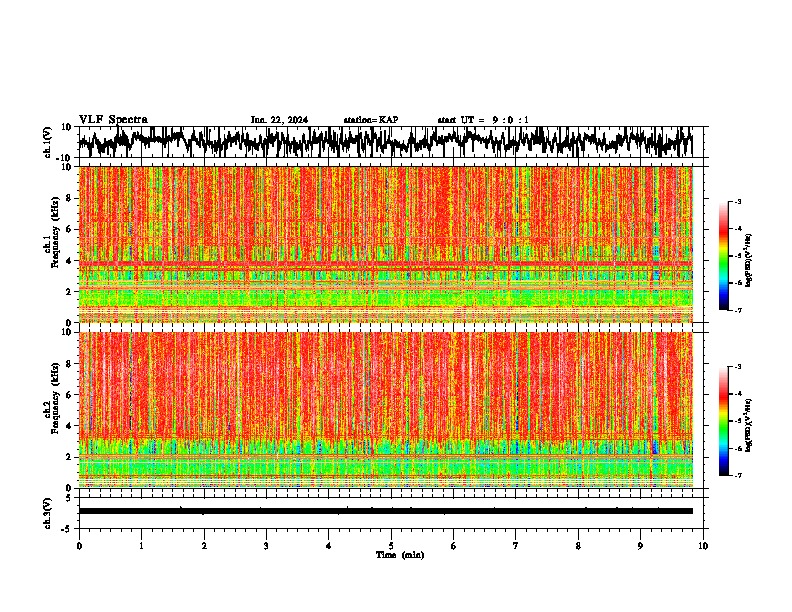Click the ch.2 "Frequency (kHz)" axis label

pos(55,398)
